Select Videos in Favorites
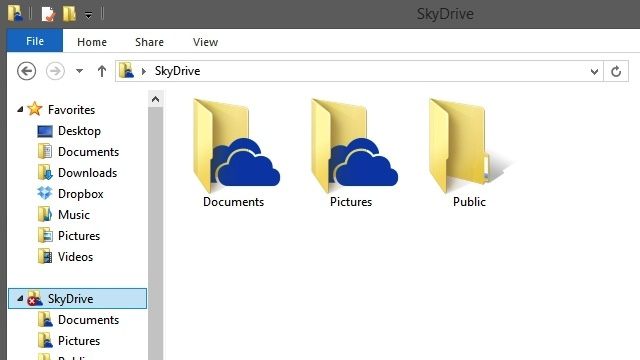Screen dimensions: 640x360 (65, 257)
